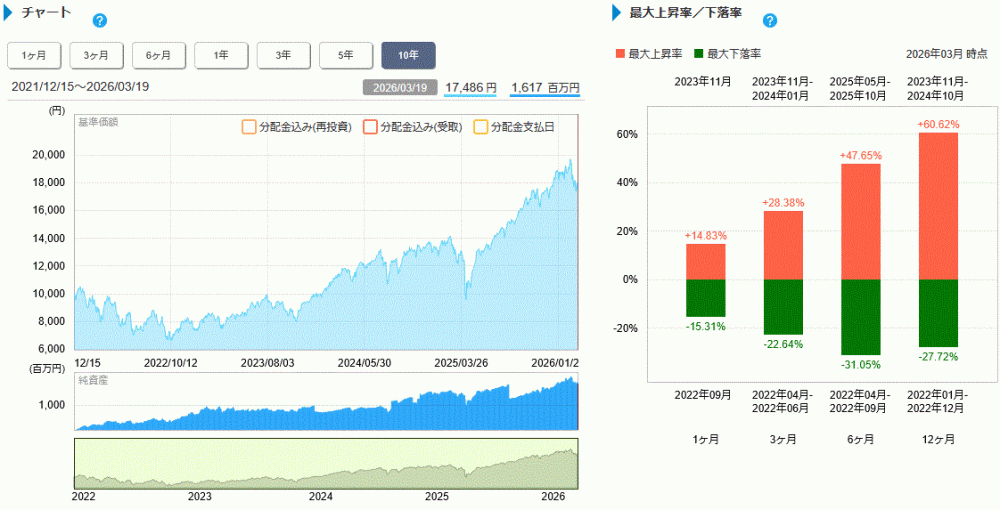Show the 6ヶ月 chart range
This screenshot has width=1000, height=510.
[158, 55]
